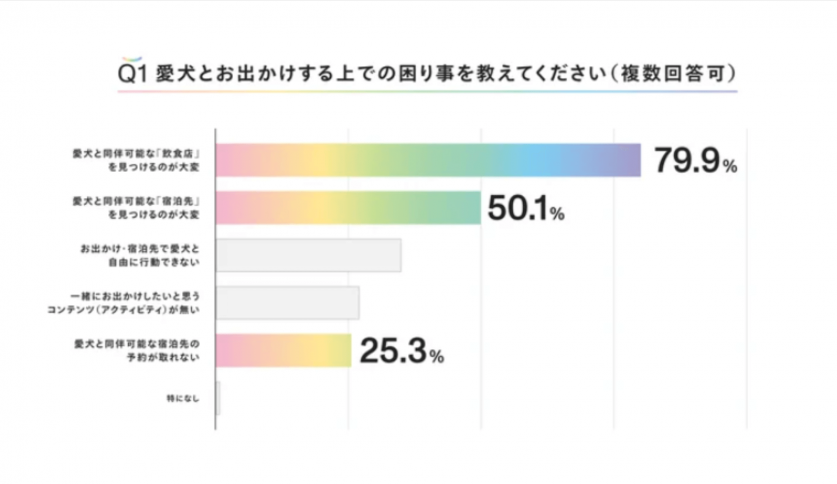Click the 特になし axis label

point(186,397)
